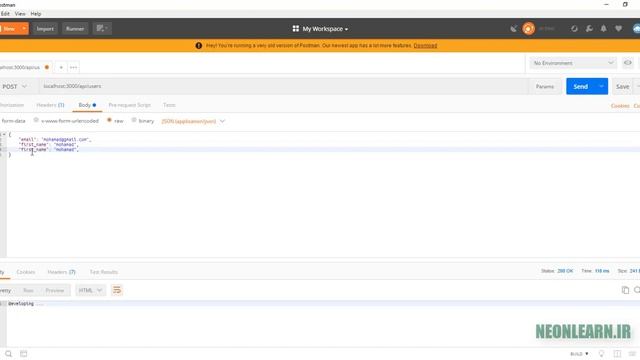Send the request with the Send button
Viewport: 640px width, 360px height.
click(580, 87)
